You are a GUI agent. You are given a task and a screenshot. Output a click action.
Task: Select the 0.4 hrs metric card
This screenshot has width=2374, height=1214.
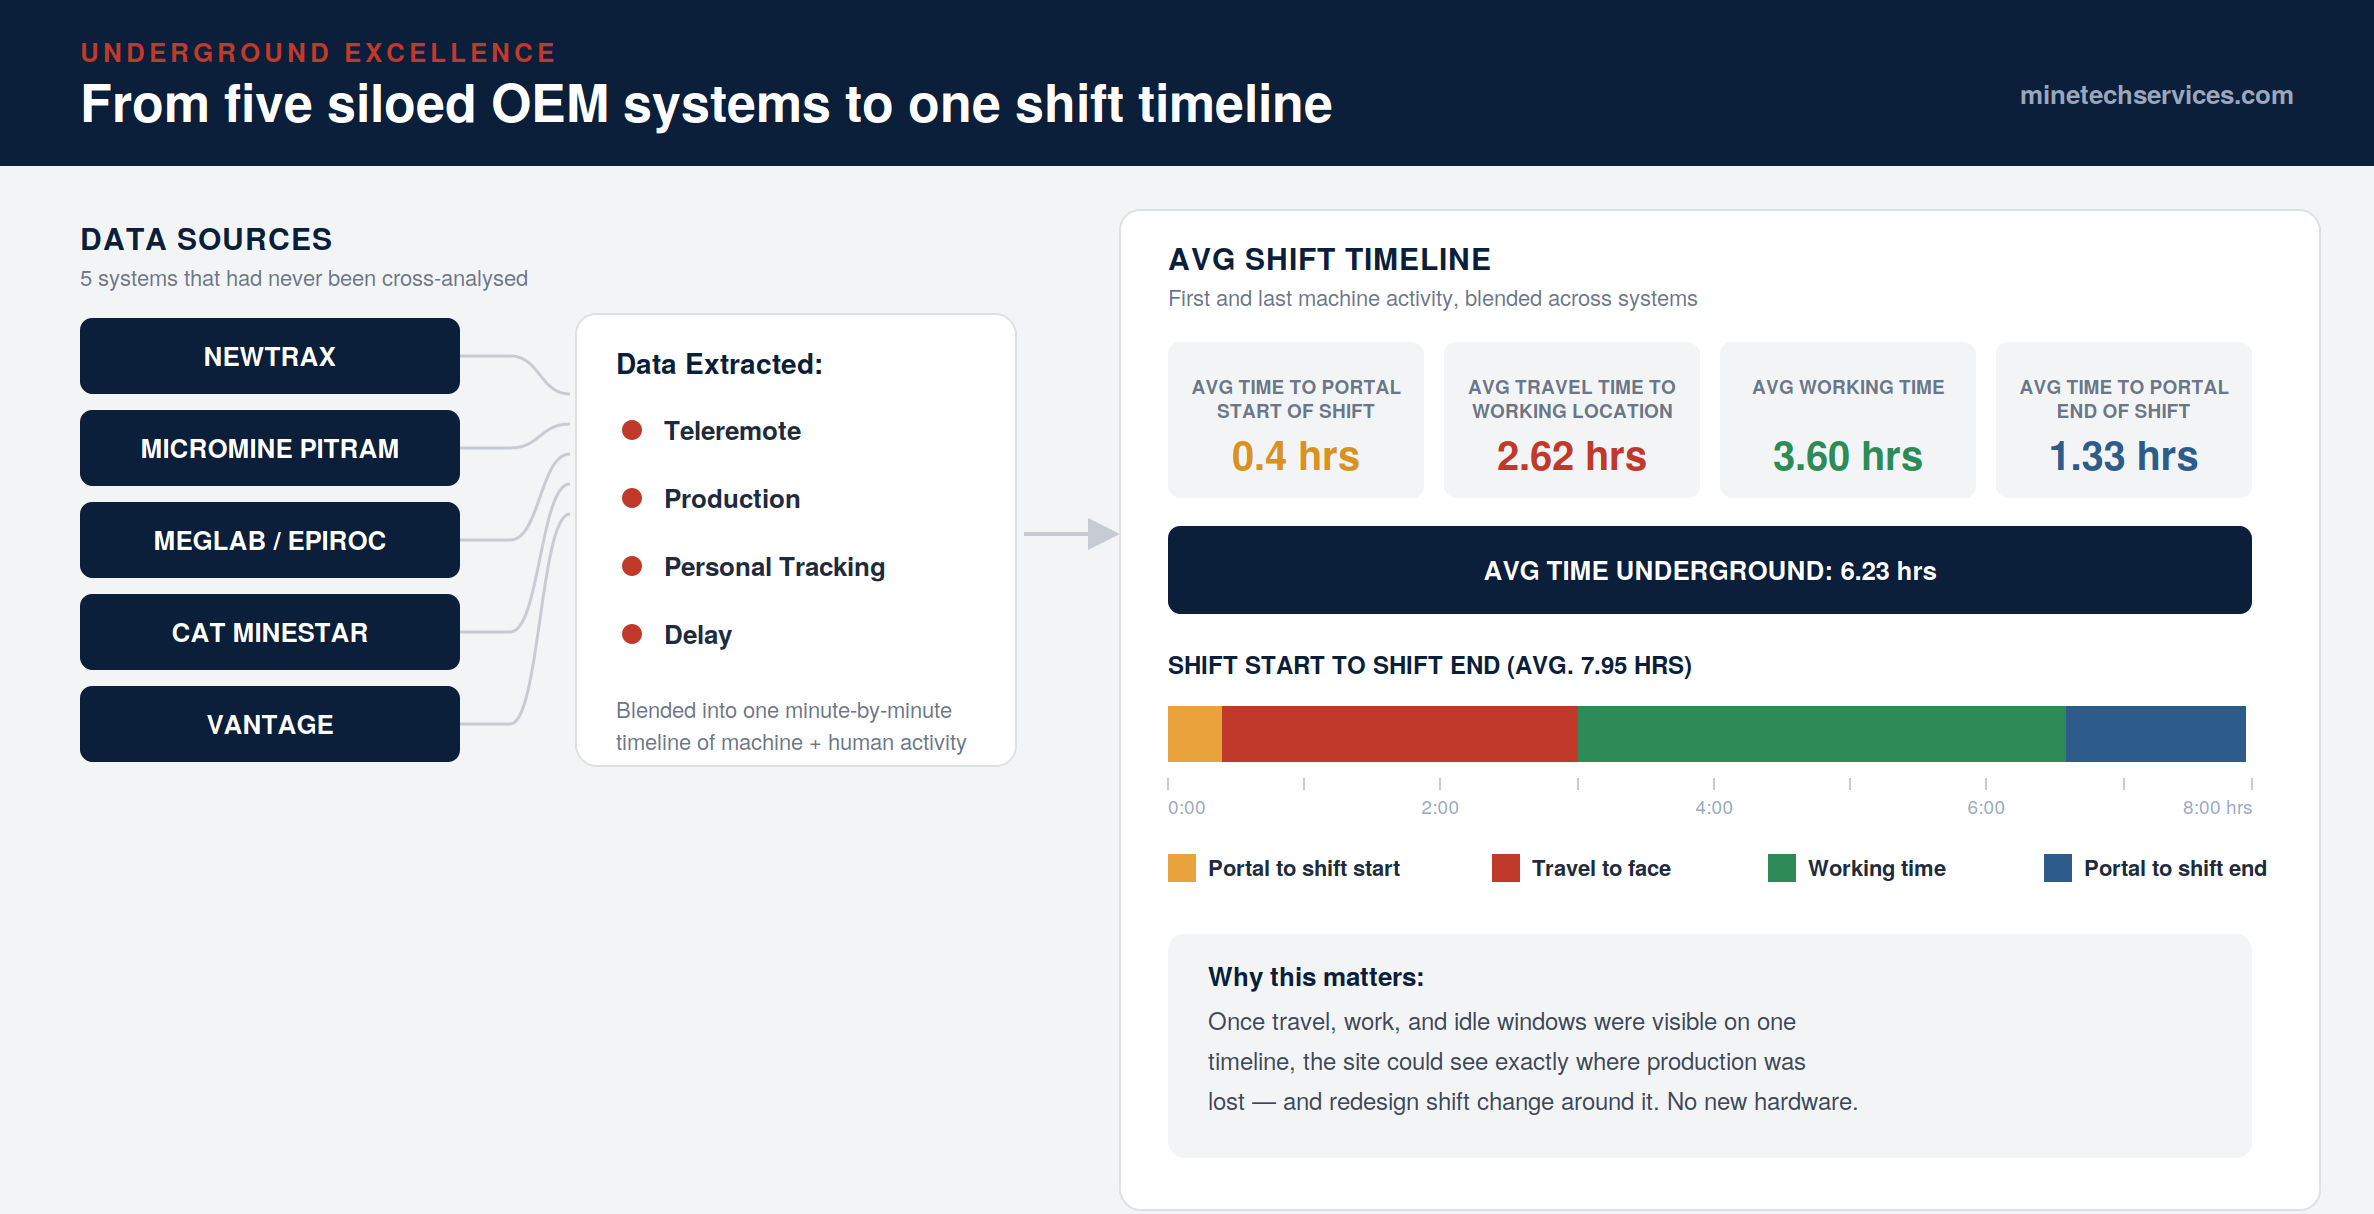(1296, 420)
